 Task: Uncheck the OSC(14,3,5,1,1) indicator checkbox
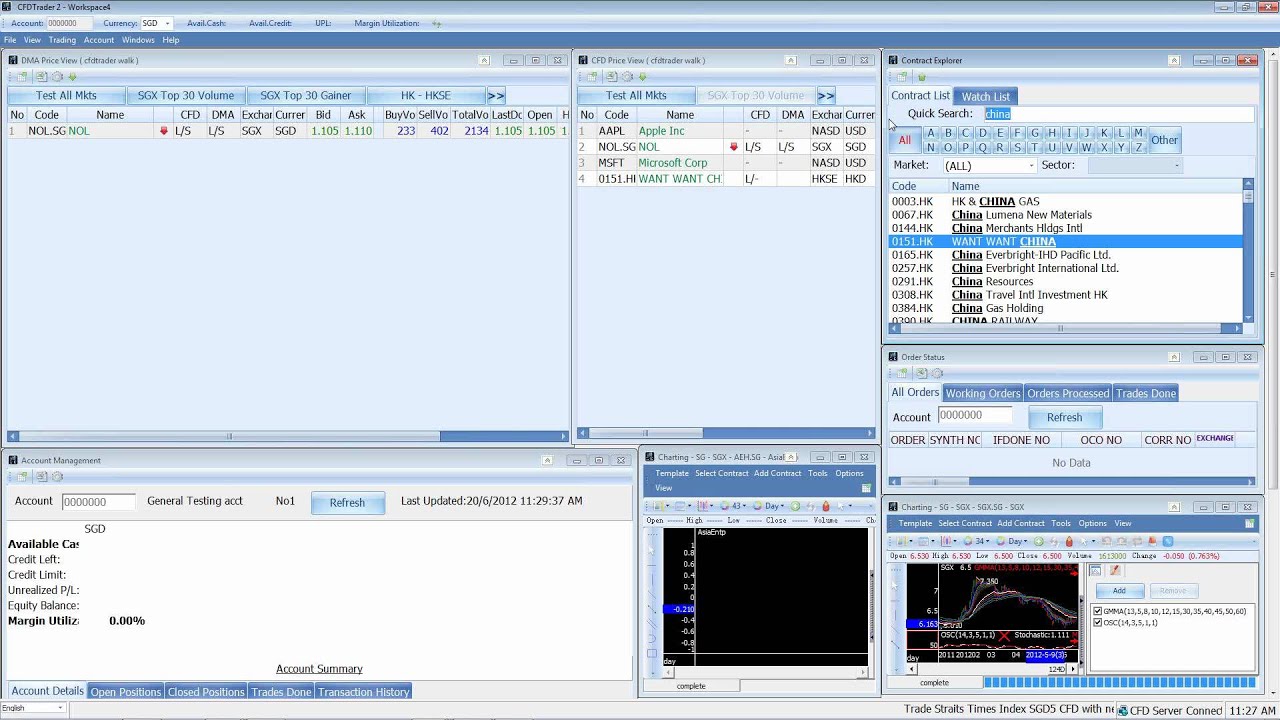coord(1097,622)
